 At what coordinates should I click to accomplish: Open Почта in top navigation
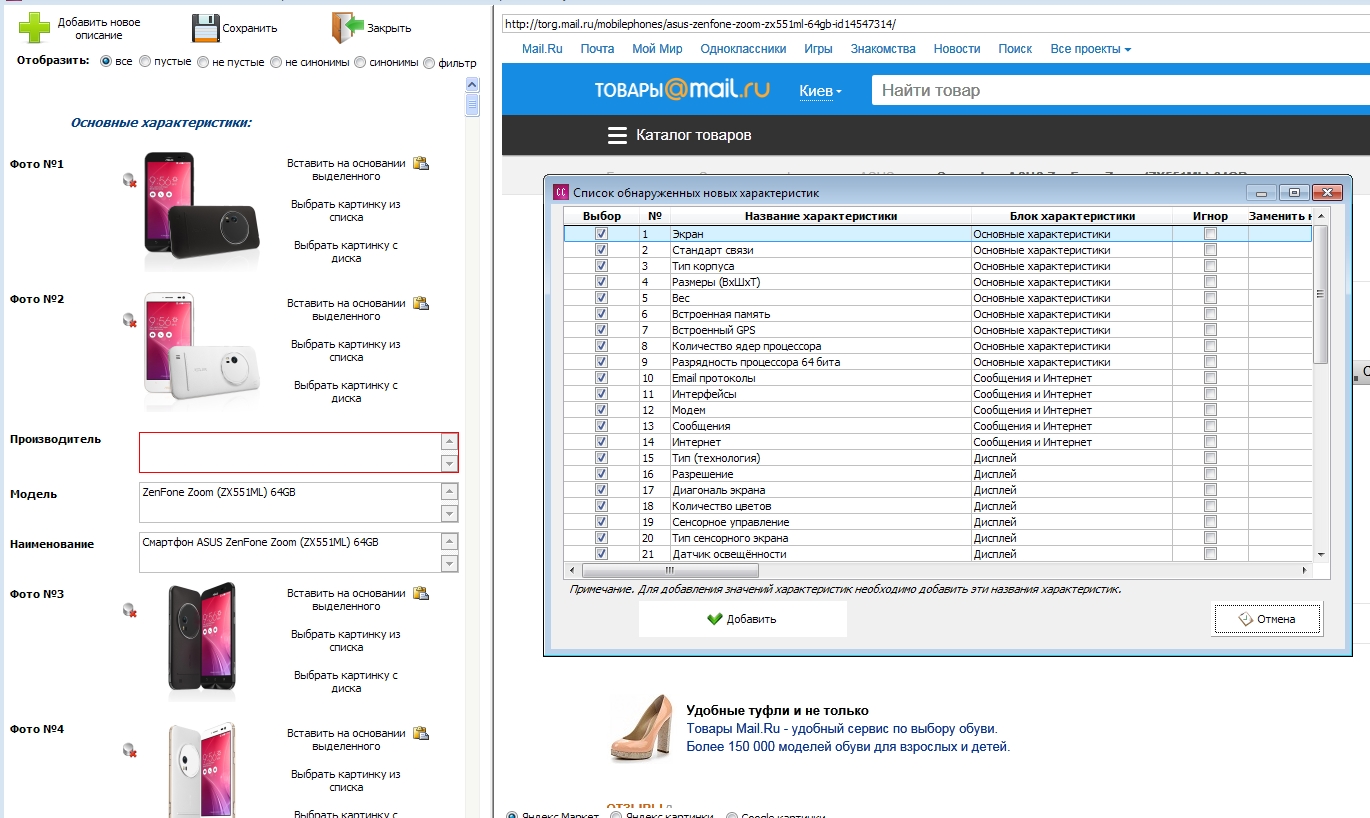coord(597,49)
